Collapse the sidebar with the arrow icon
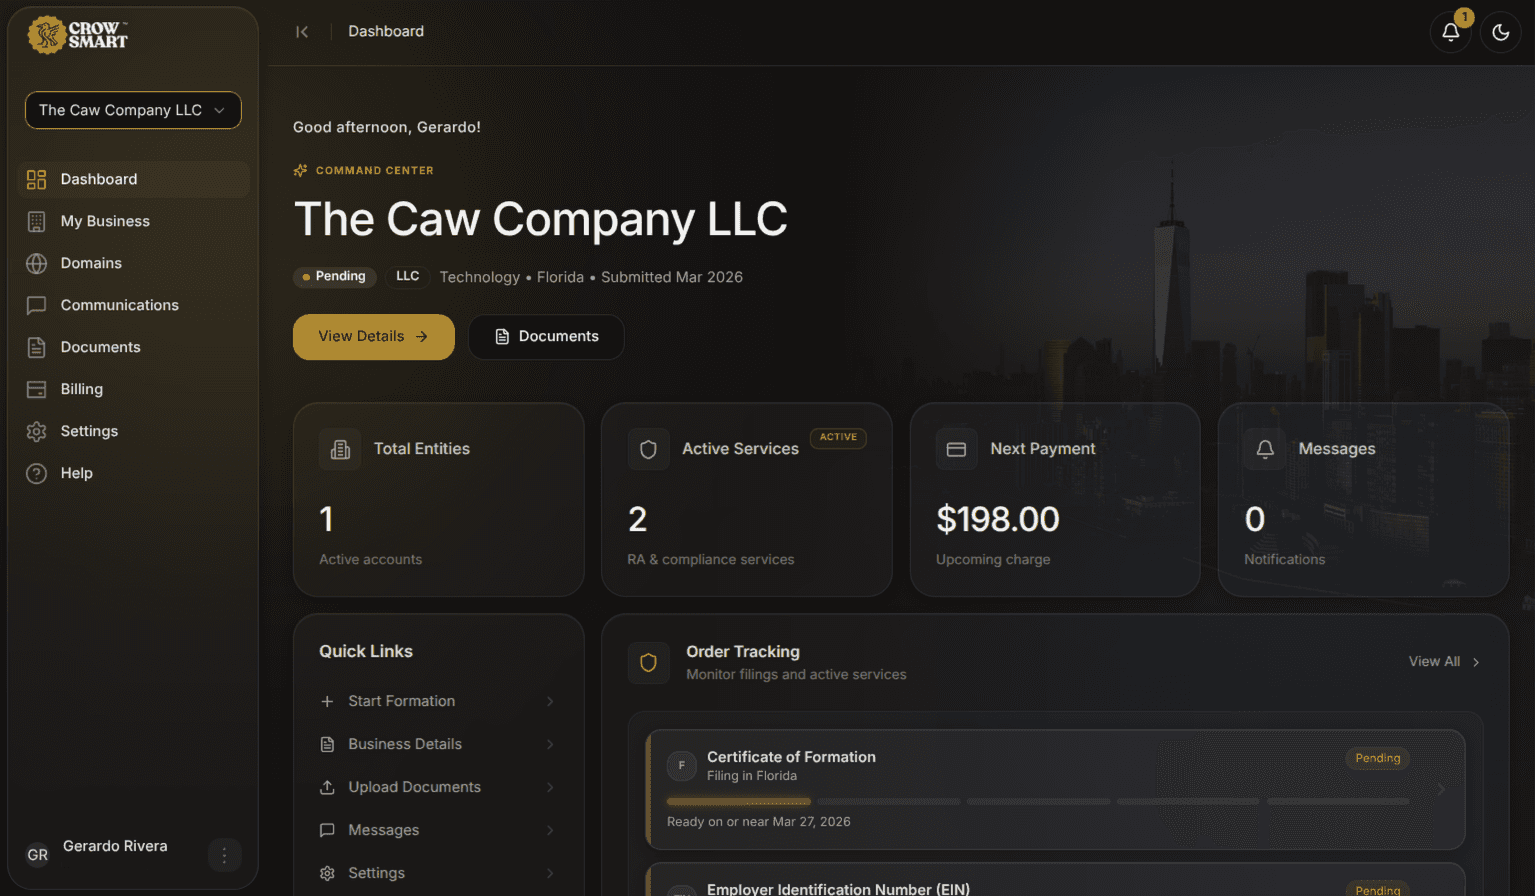1535x896 pixels. pos(302,32)
